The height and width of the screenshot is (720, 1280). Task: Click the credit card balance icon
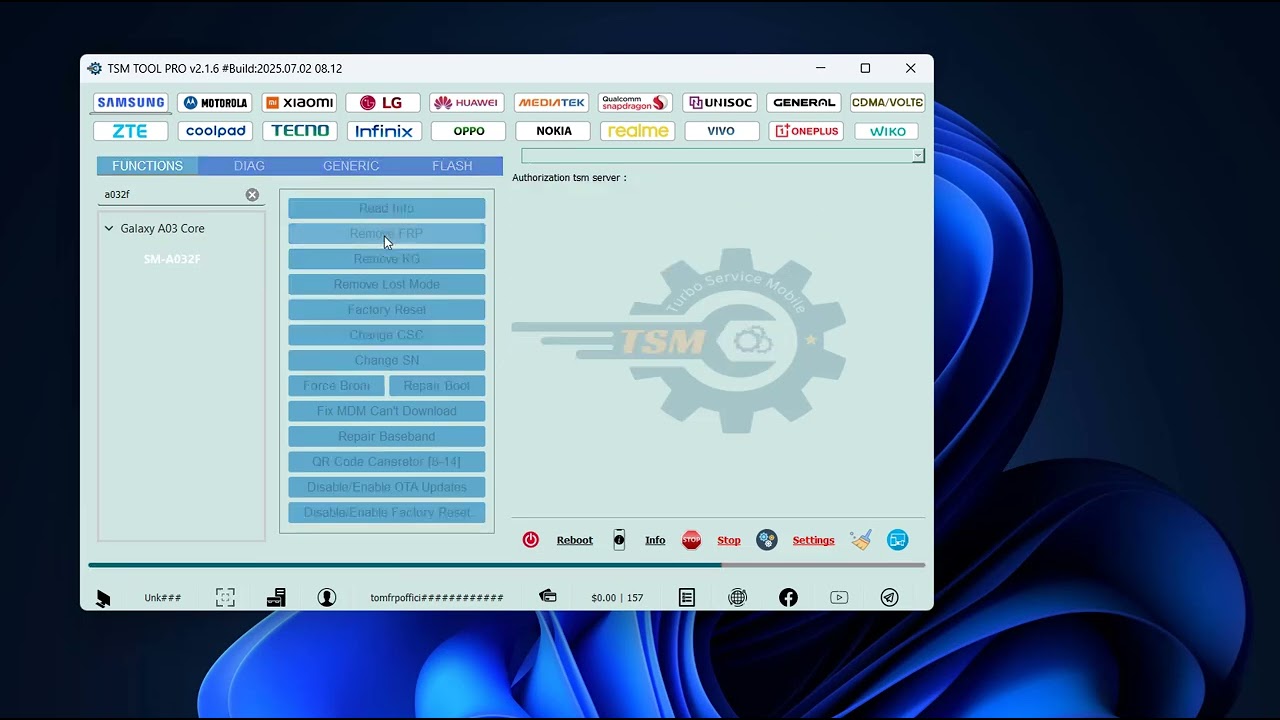click(548, 596)
